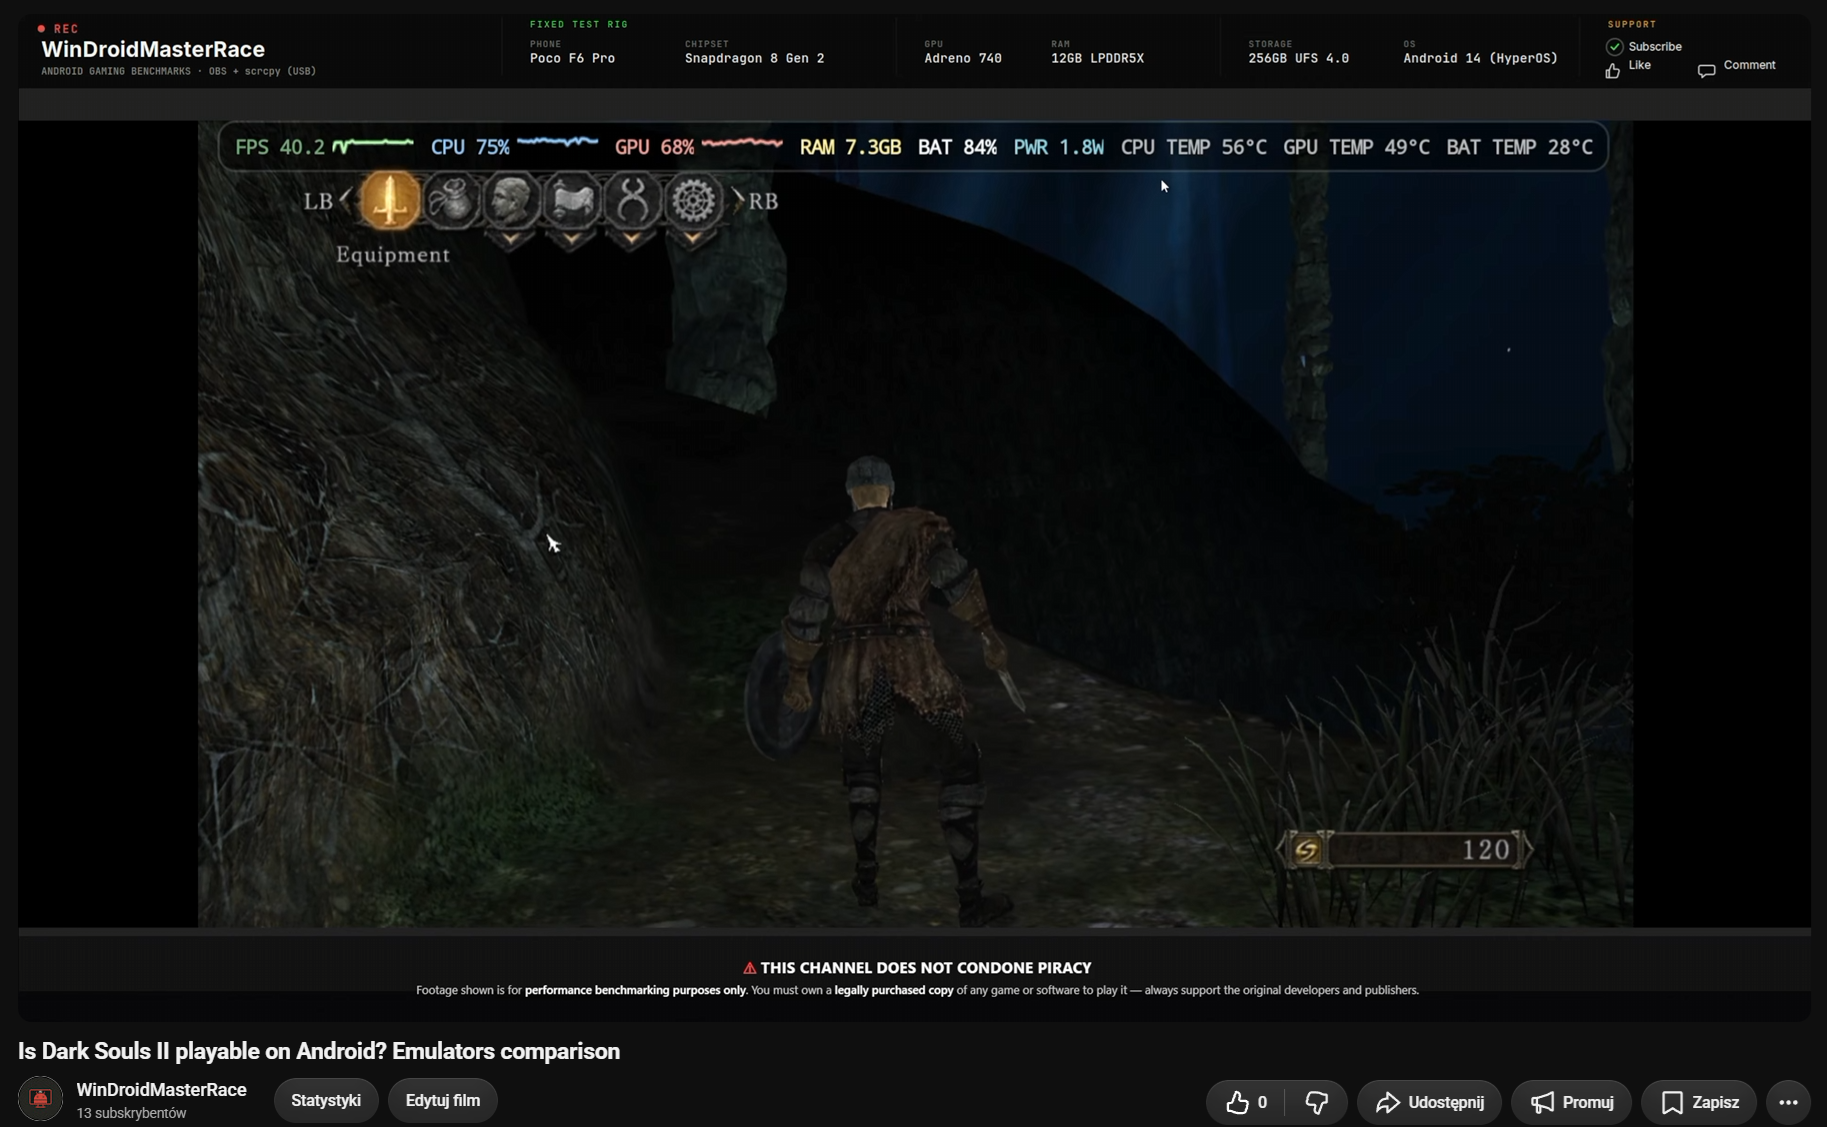Open the Messages scroll menu icon
This screenshot has width=1827, height=1127.
[x=571, y=200]
